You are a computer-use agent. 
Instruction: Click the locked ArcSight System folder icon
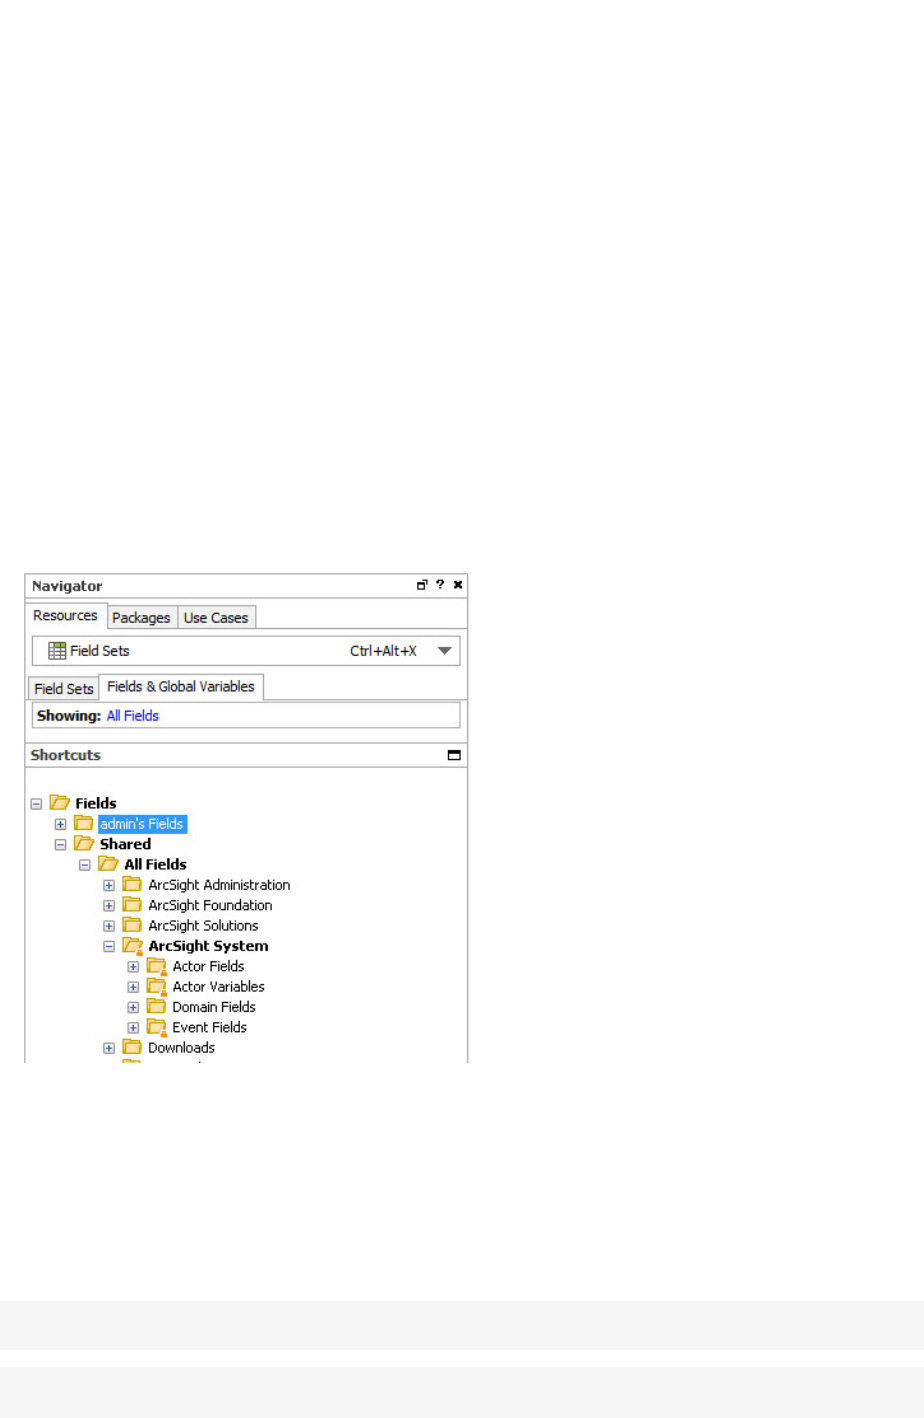[132, 946]
